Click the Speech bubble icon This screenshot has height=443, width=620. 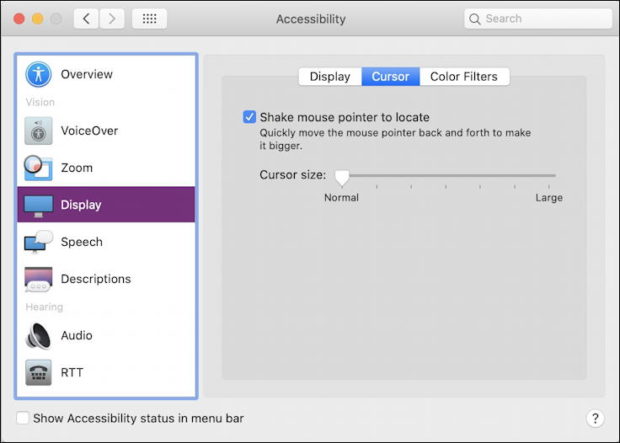(x=38, y=242)
